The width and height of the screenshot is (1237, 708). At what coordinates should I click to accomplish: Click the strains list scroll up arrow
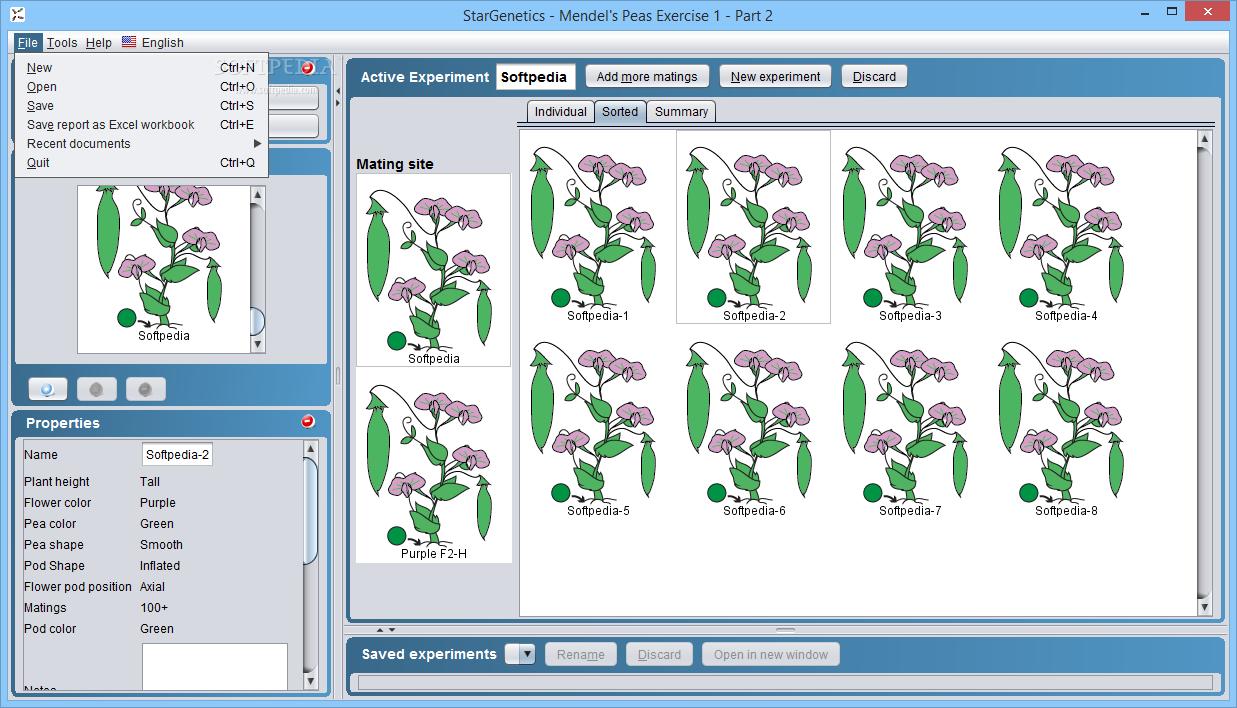point(257,194)
